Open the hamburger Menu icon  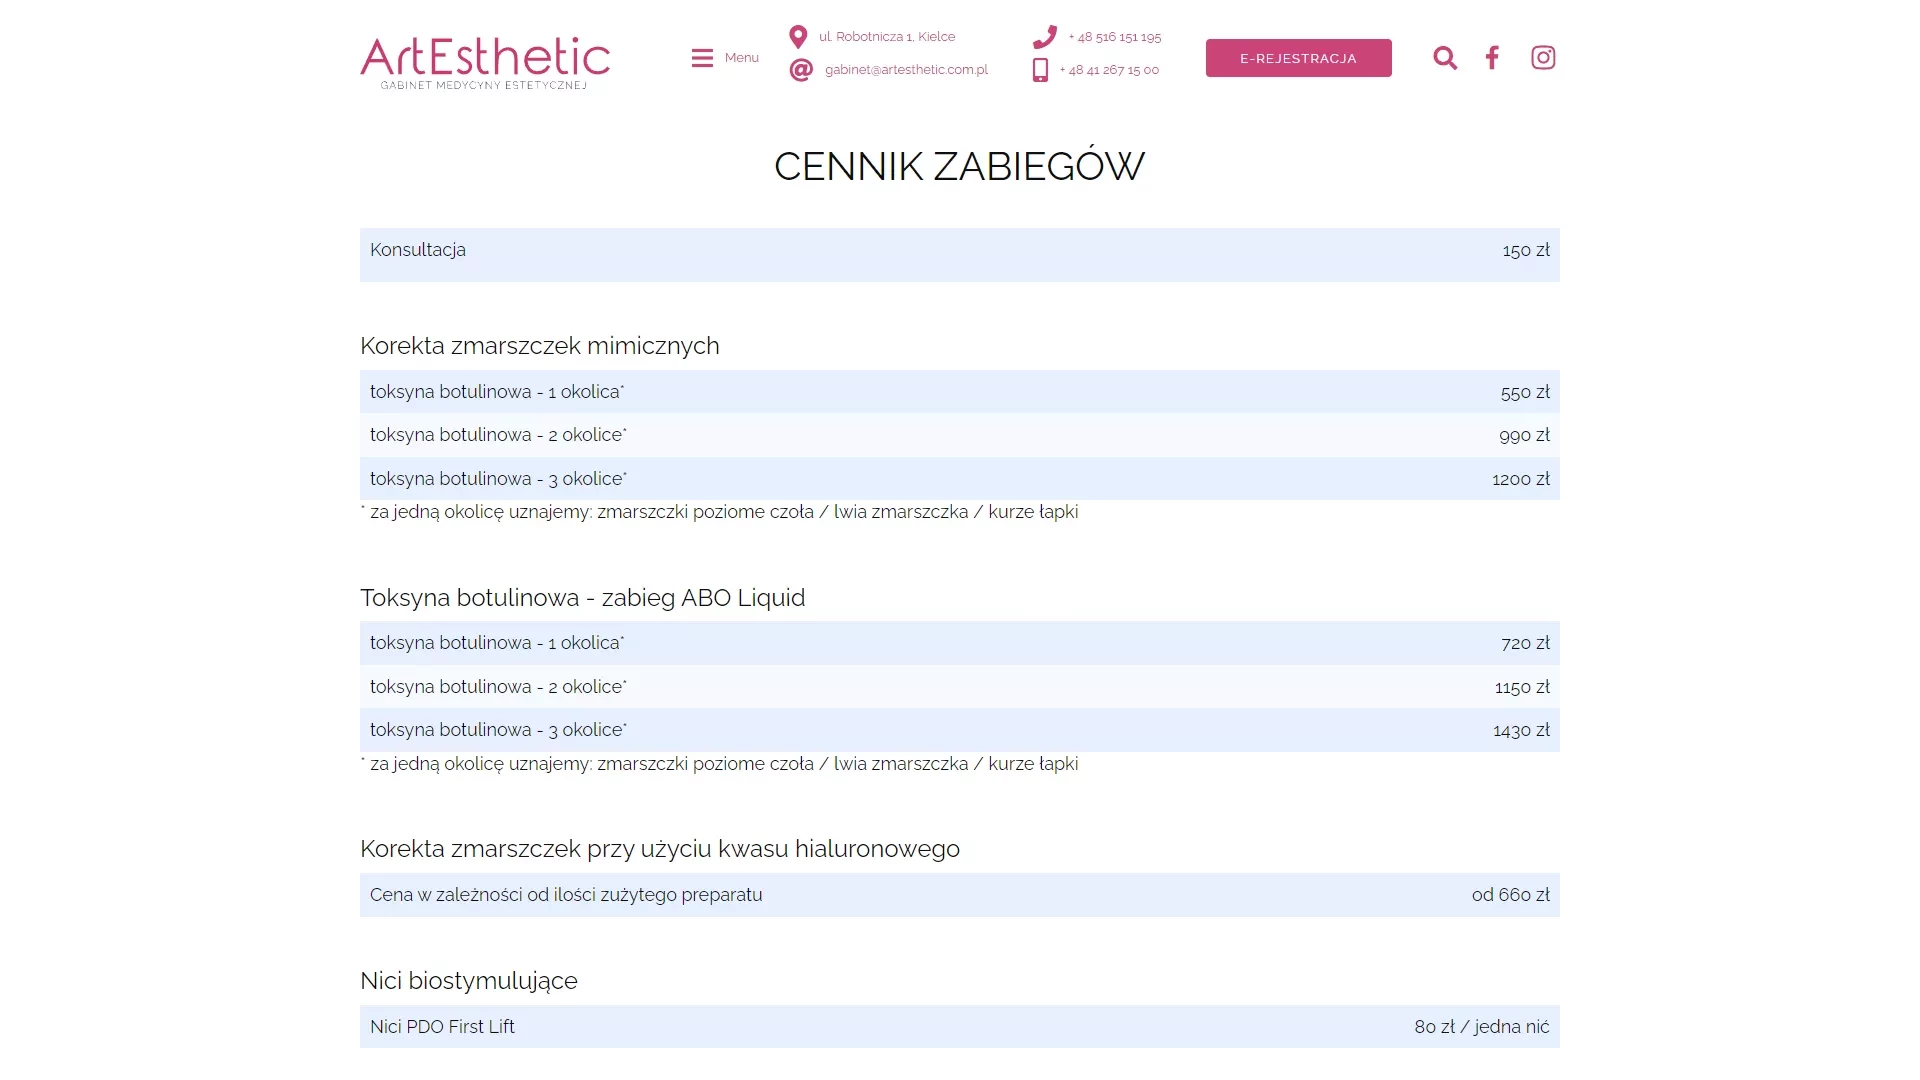coord(702,58)
